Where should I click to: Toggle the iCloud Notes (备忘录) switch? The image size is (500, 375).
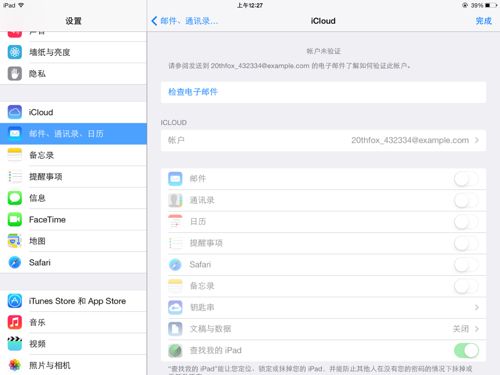click(x=466, y=286)
